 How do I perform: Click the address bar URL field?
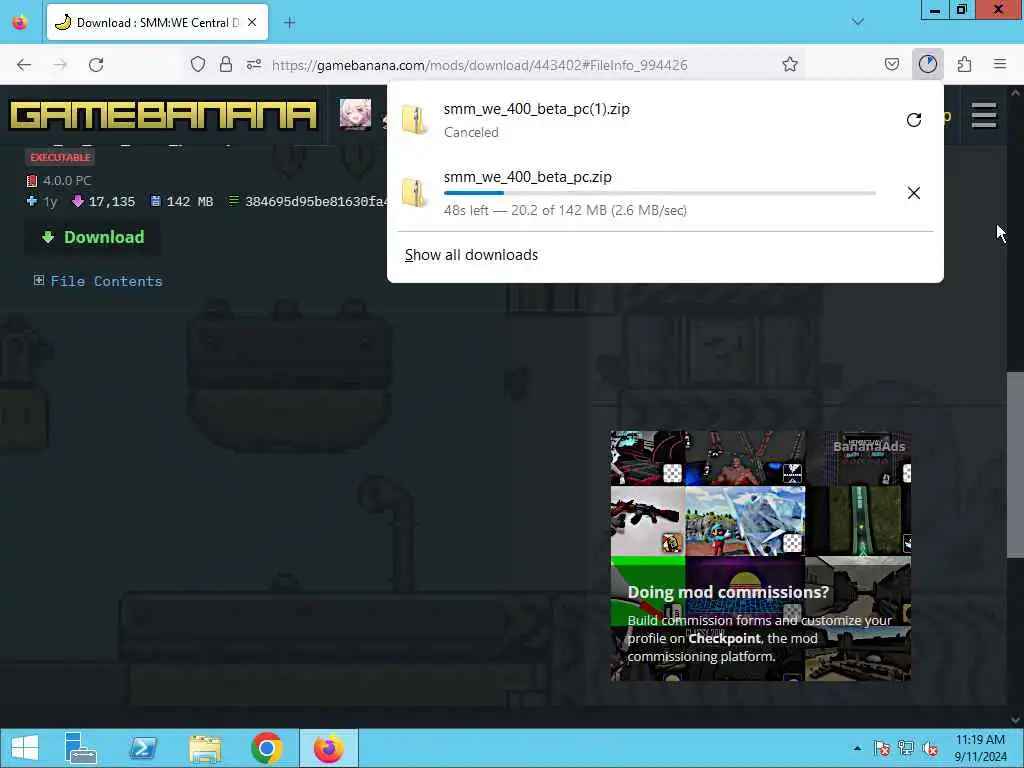(x=479, y=65)
